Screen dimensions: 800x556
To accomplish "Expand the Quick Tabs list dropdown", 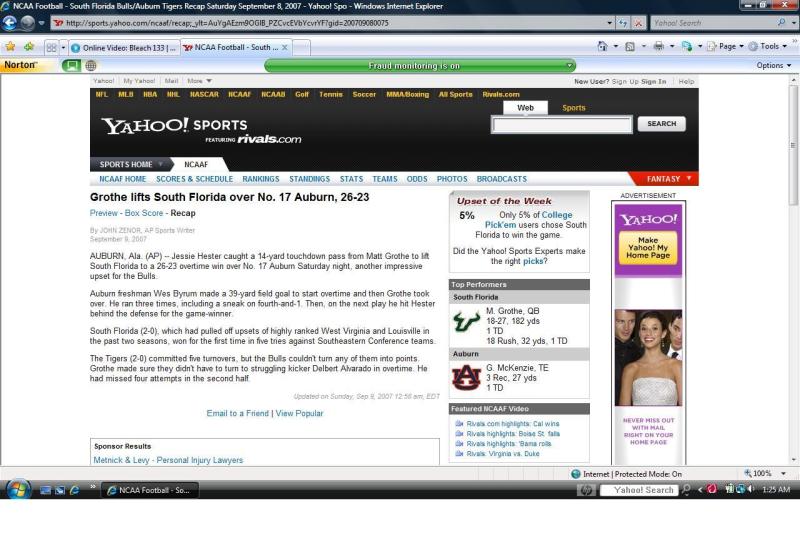I will pos(63,47).
